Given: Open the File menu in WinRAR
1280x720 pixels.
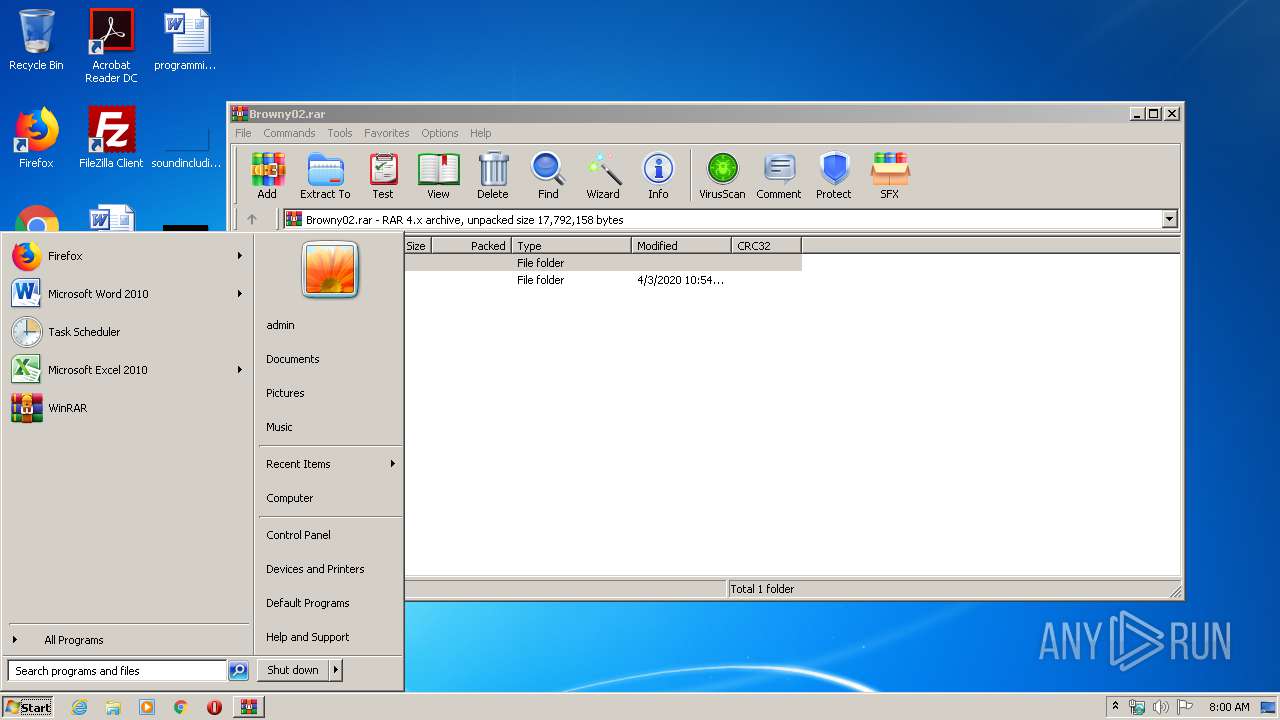Looking at the screenshot, I should (x=243, y=133).
